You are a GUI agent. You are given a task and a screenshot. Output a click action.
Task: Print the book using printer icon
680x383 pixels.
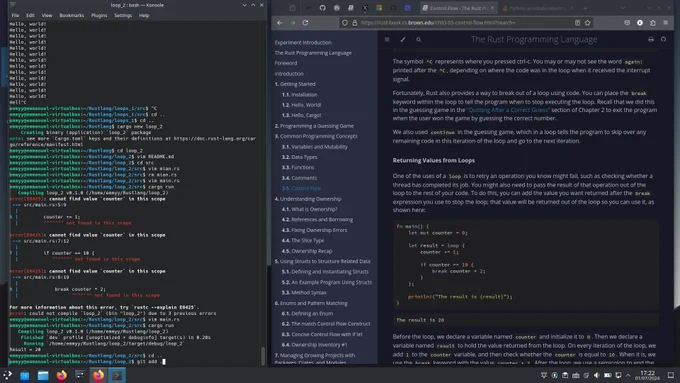pyautogui.click(x=651, y=39)
